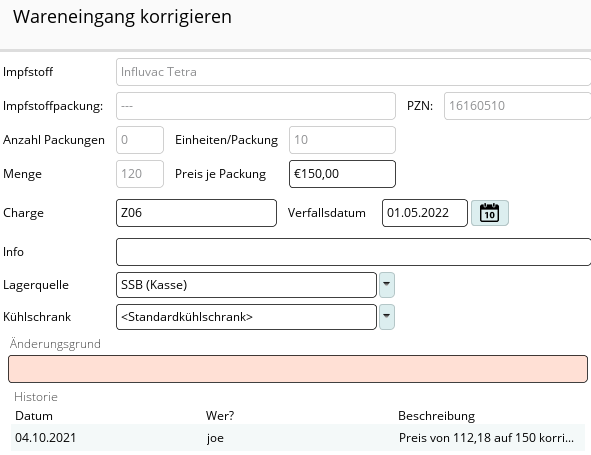Select the history row dated 04.10.2021
The width and height of the screenshot is (591, 455).
298,438
